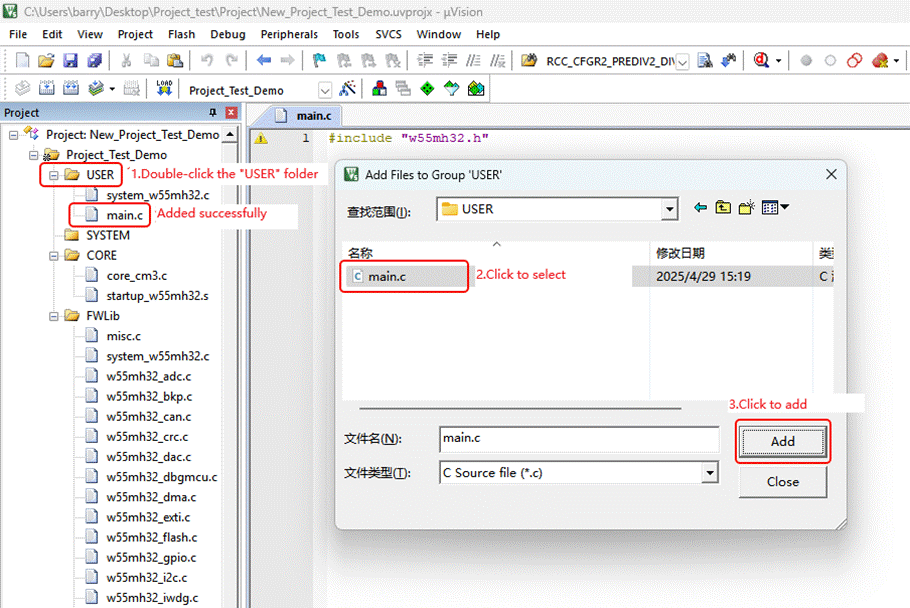Open the View menu icon in the dialog
910x608 pixels.
[x=775, y=208]
